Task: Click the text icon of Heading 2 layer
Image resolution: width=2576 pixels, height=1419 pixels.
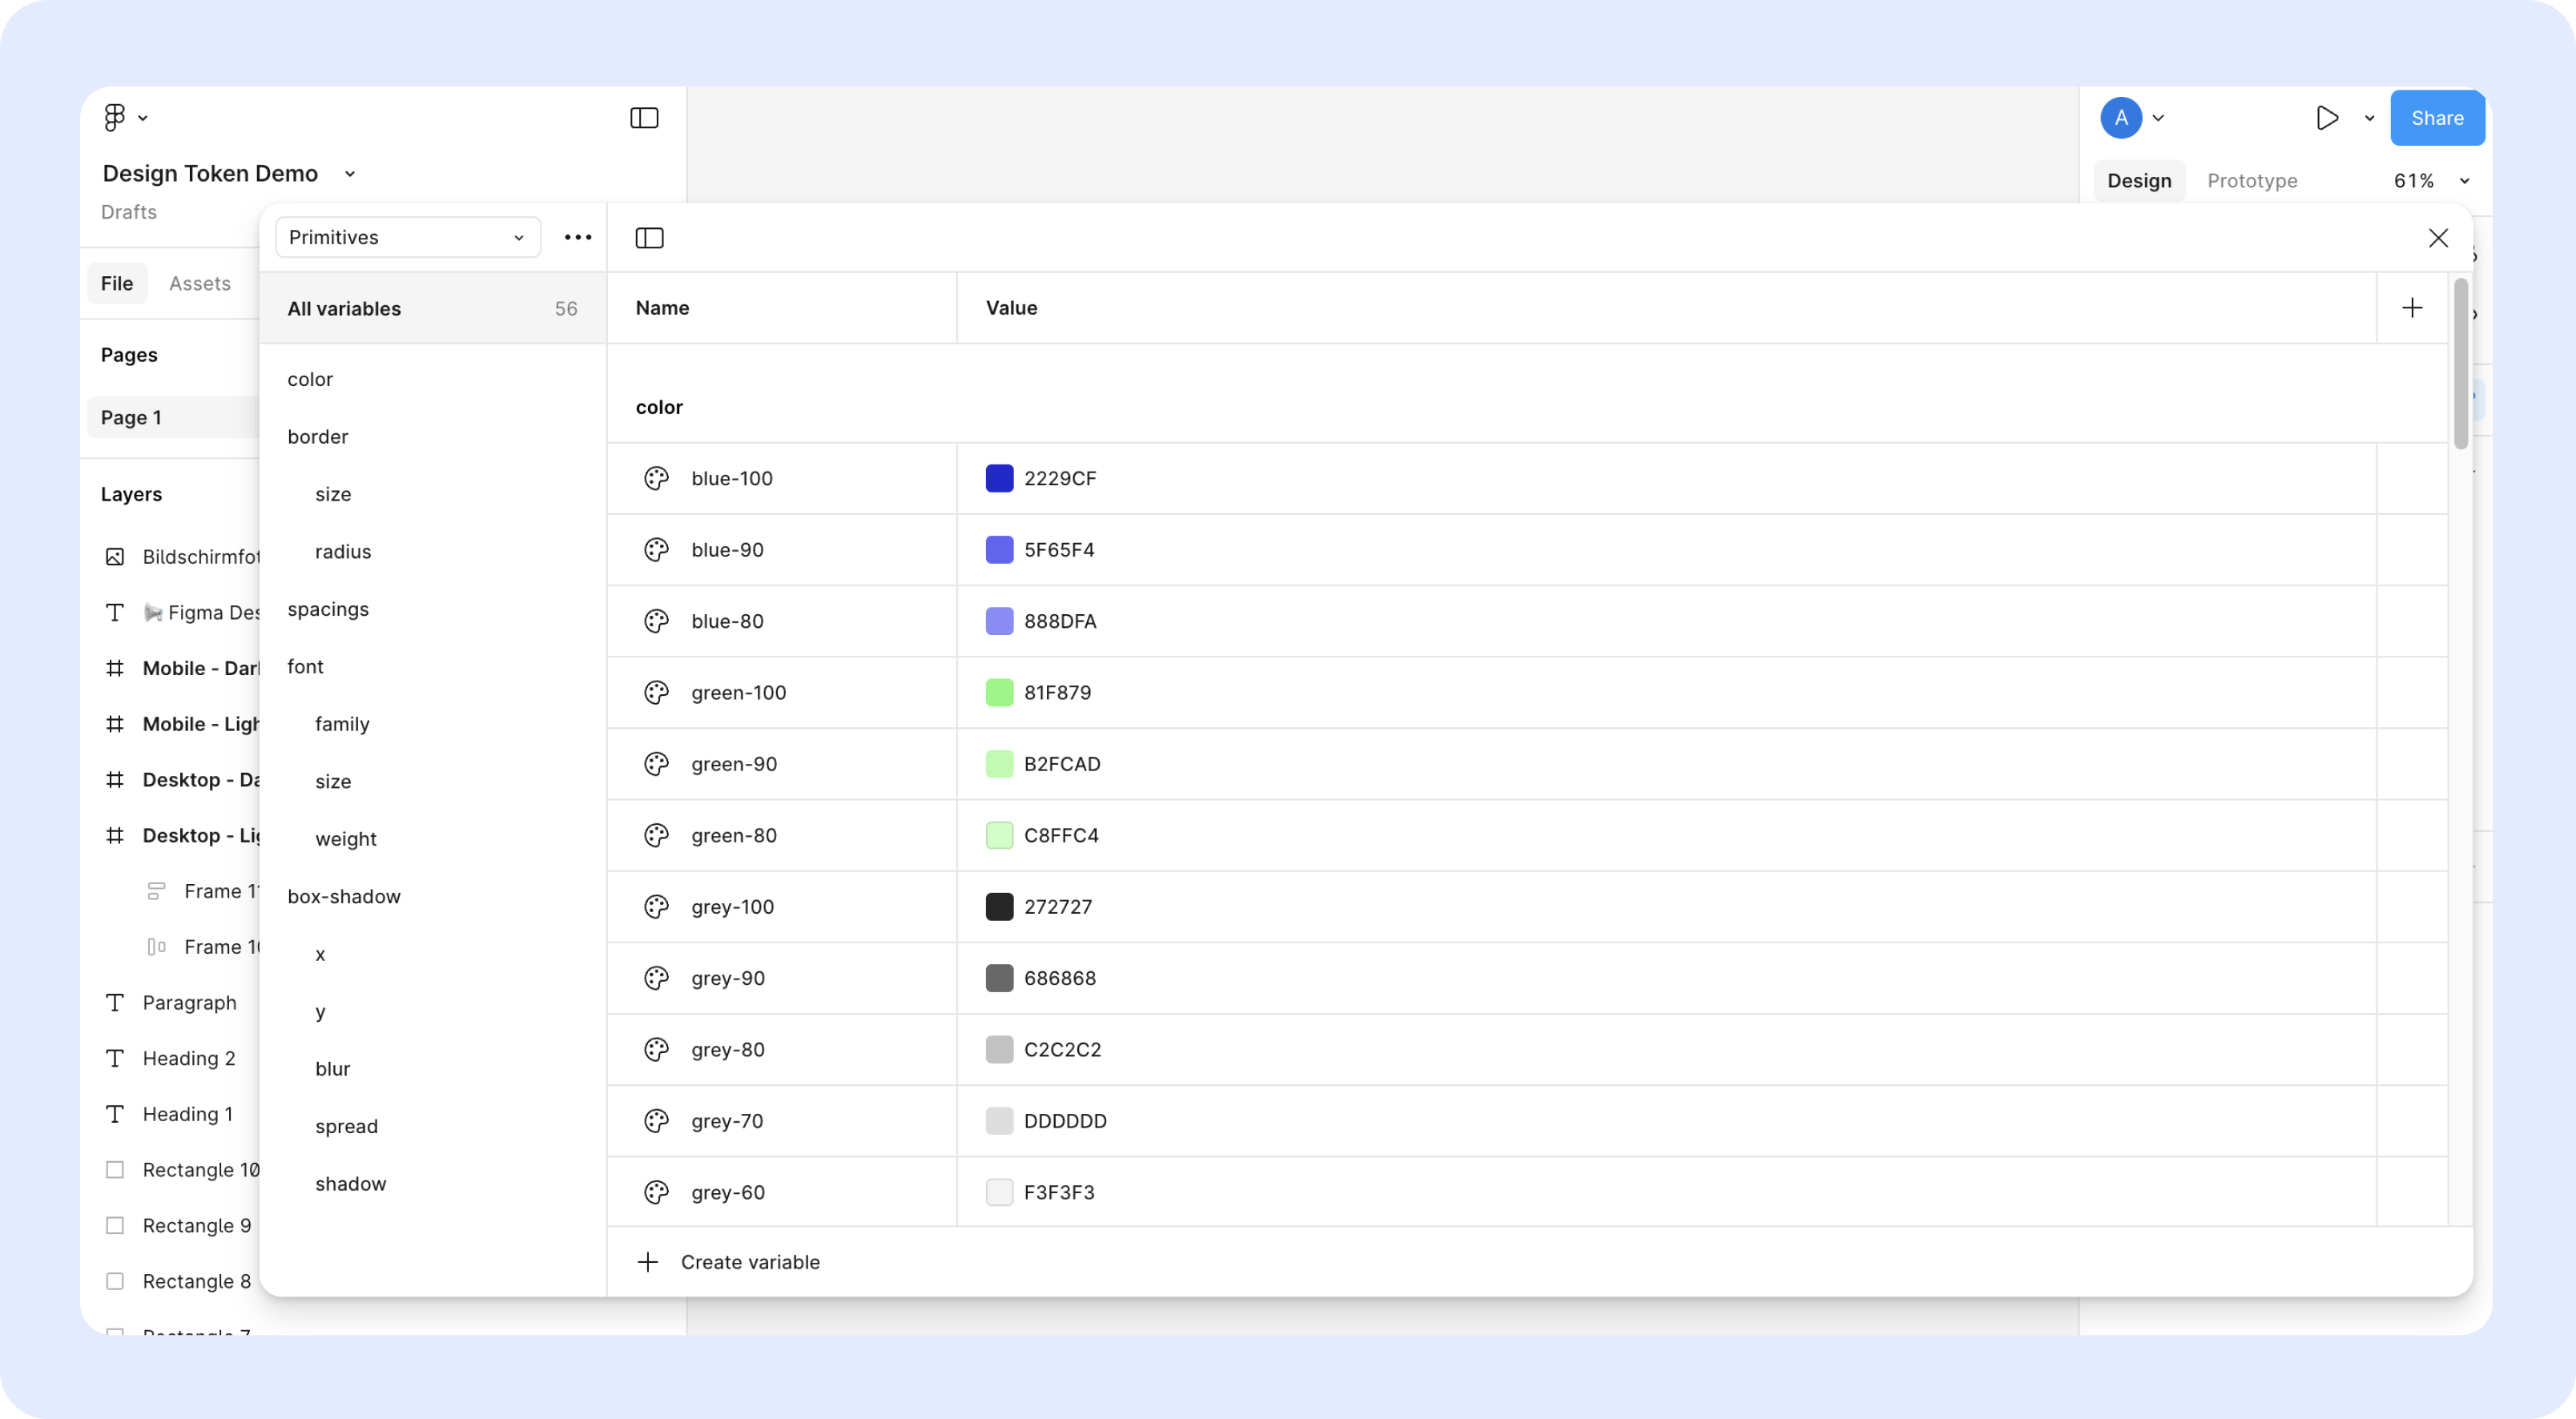Action: (x=115, y=1059)
